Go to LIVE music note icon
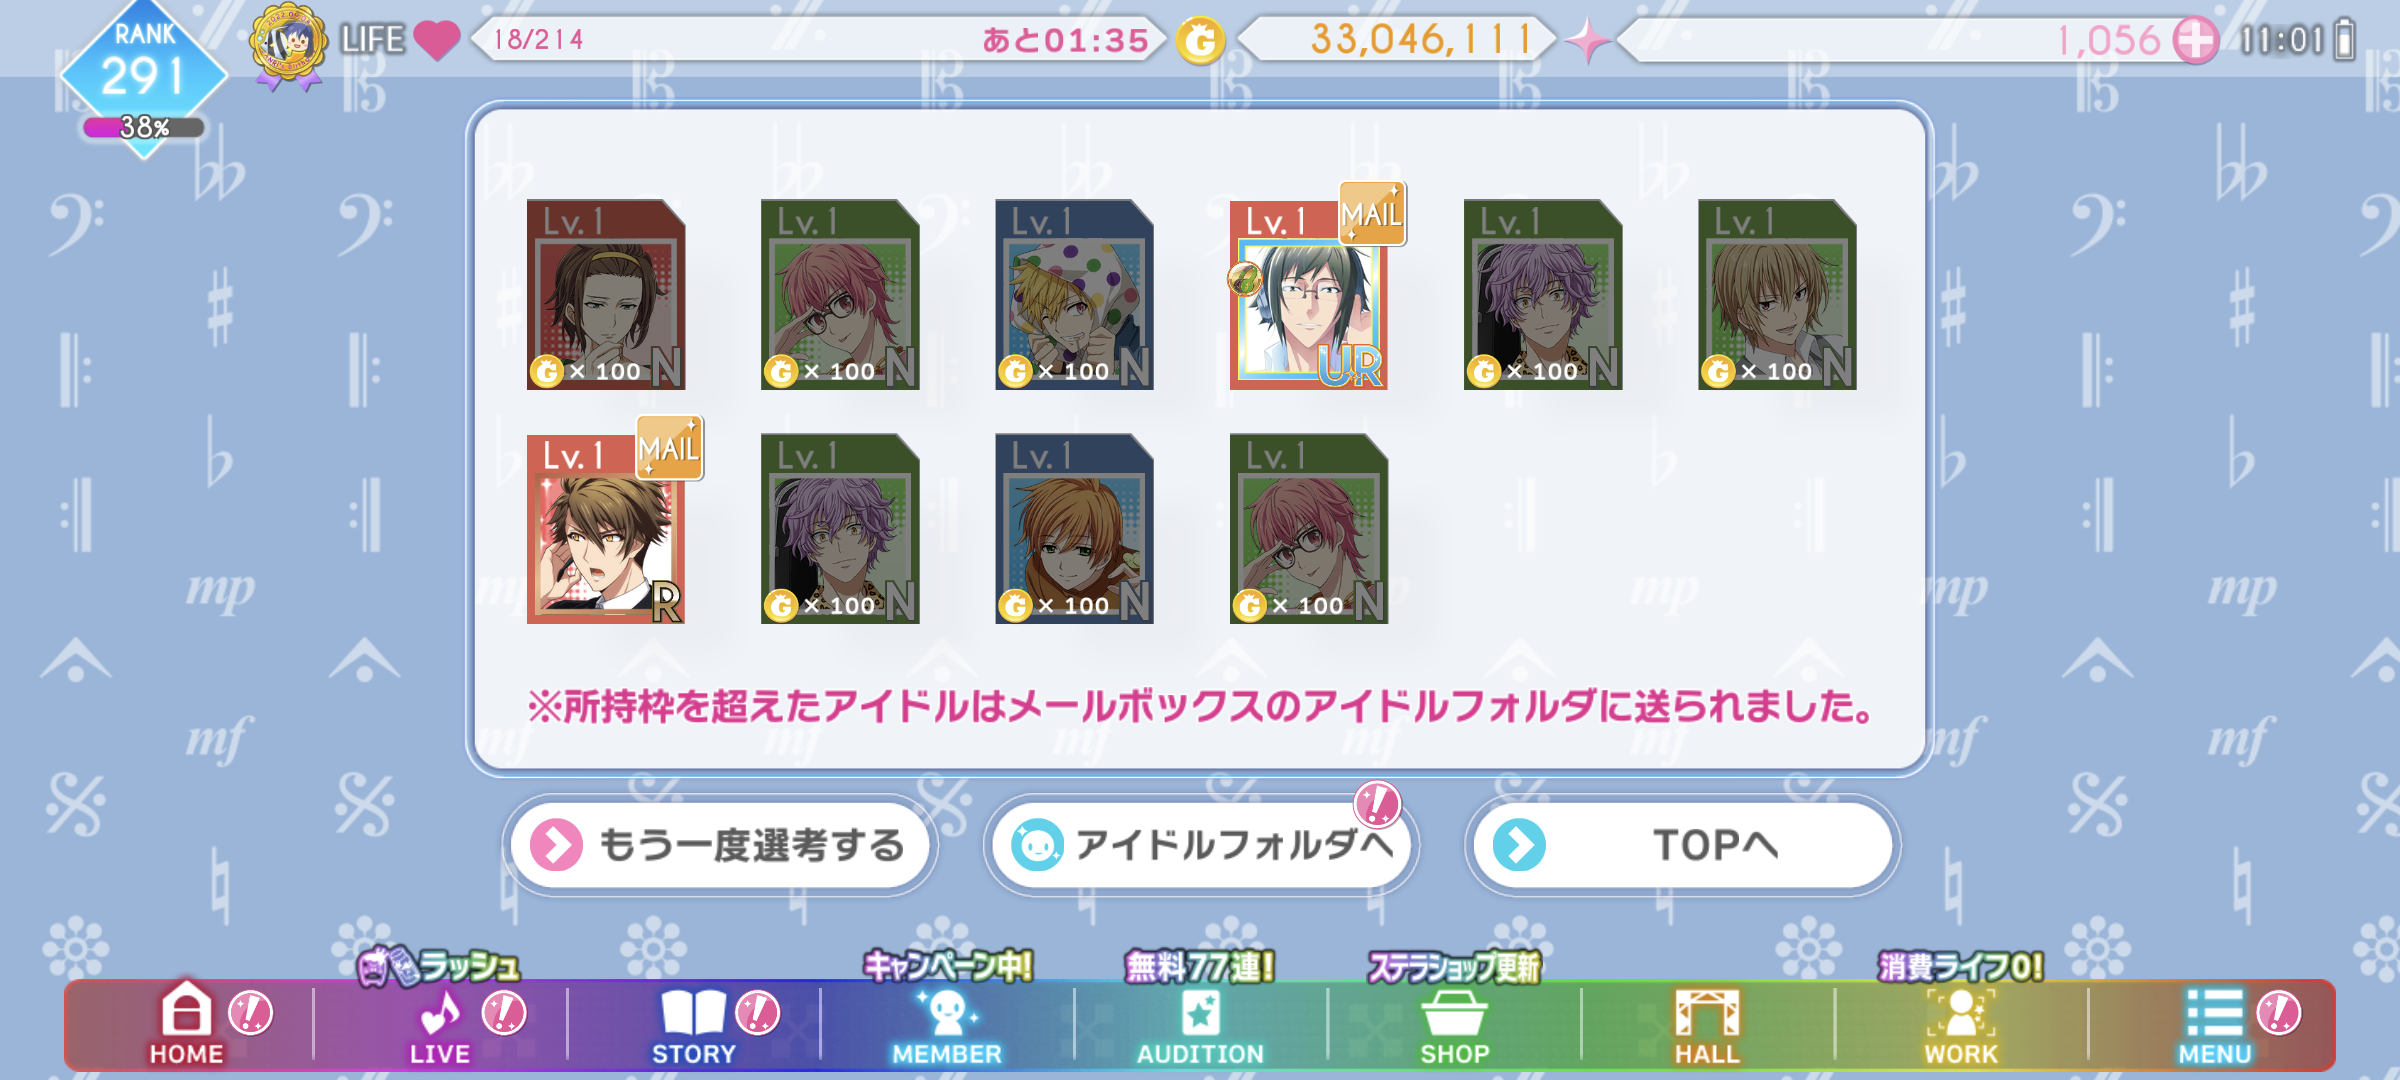The height and width of the screenshot is (1080, 2400). click(x=440, y=1012)
